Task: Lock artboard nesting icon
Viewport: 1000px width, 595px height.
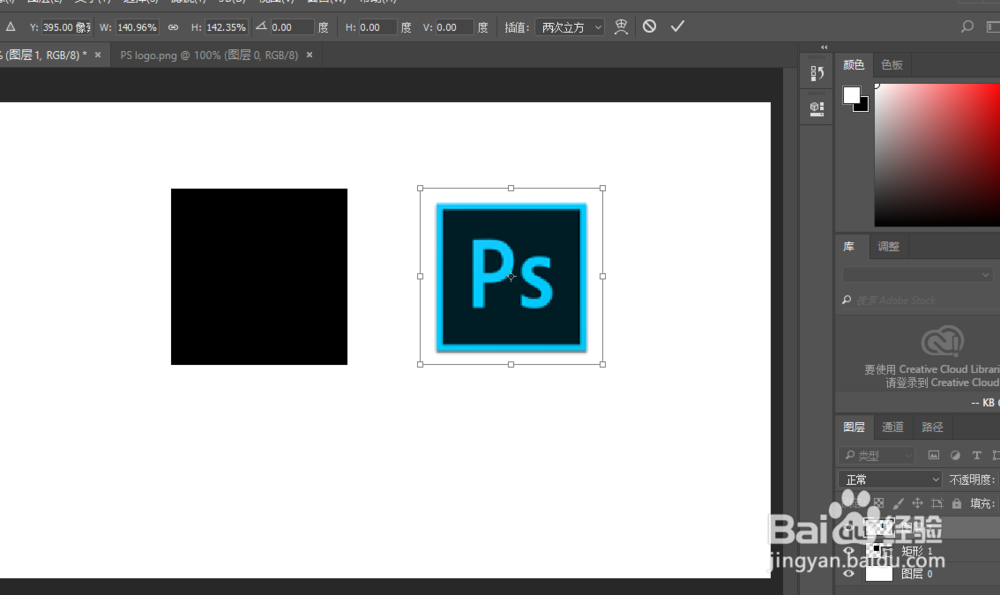Action: click(x=937, y=503)
